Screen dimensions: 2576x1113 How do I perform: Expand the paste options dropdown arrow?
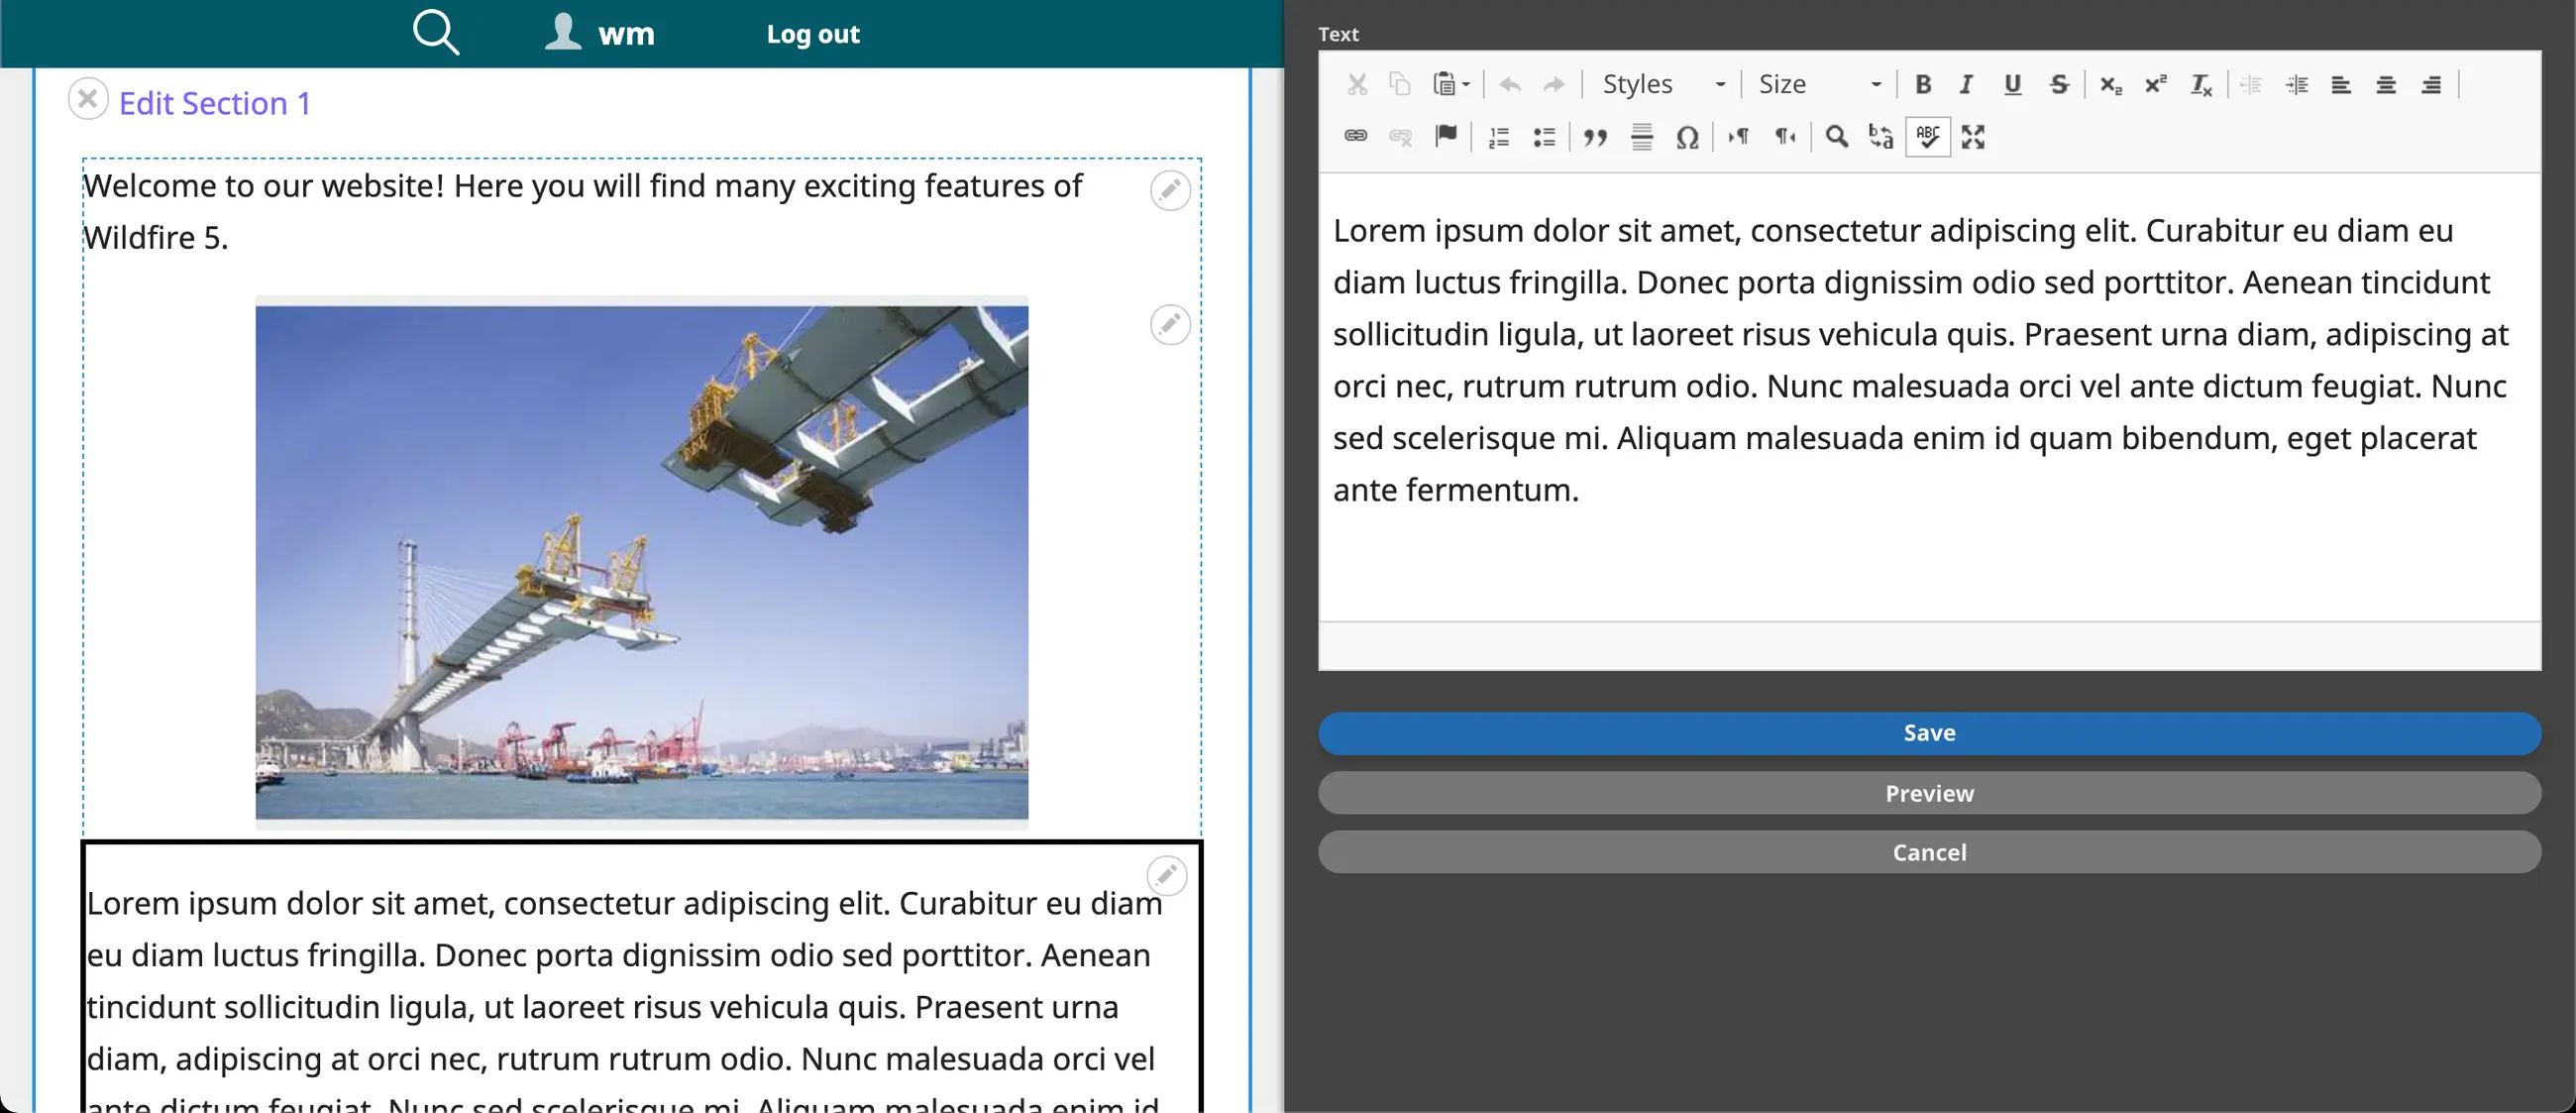click(x=1466, y=85)
